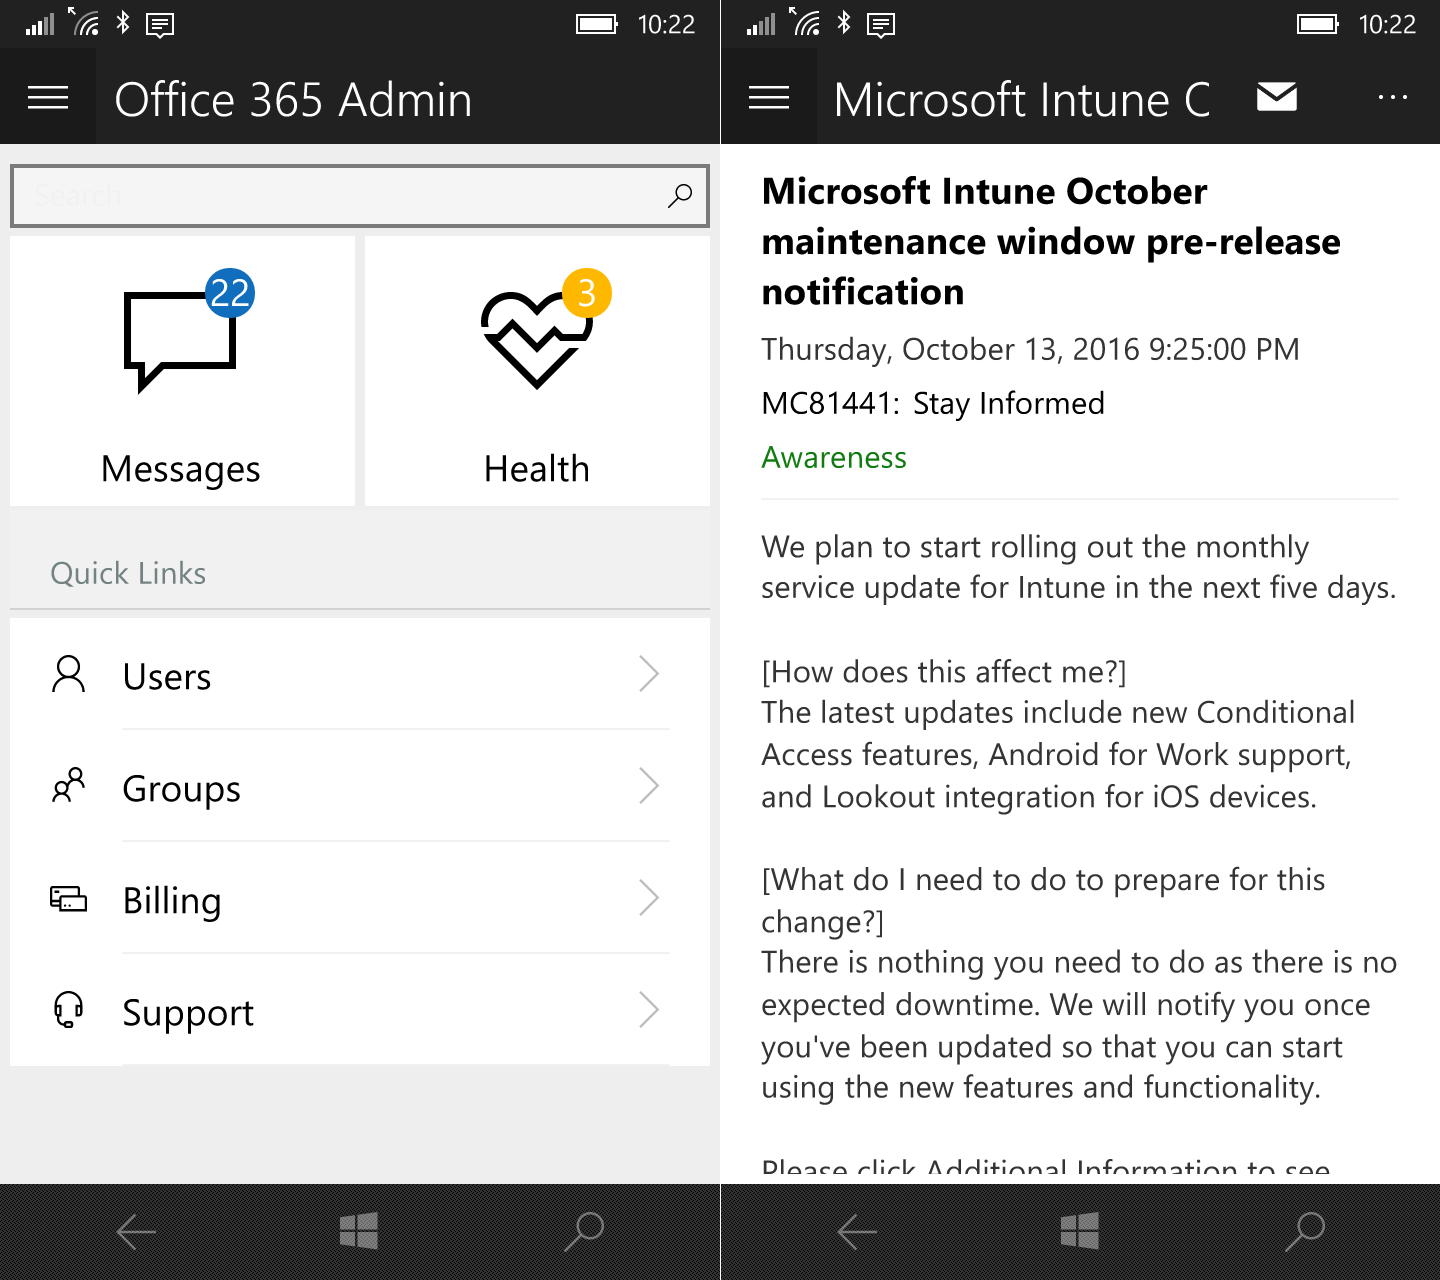Click the Billing card icon
The image size is (1440, 1280).
coord(68,898)
